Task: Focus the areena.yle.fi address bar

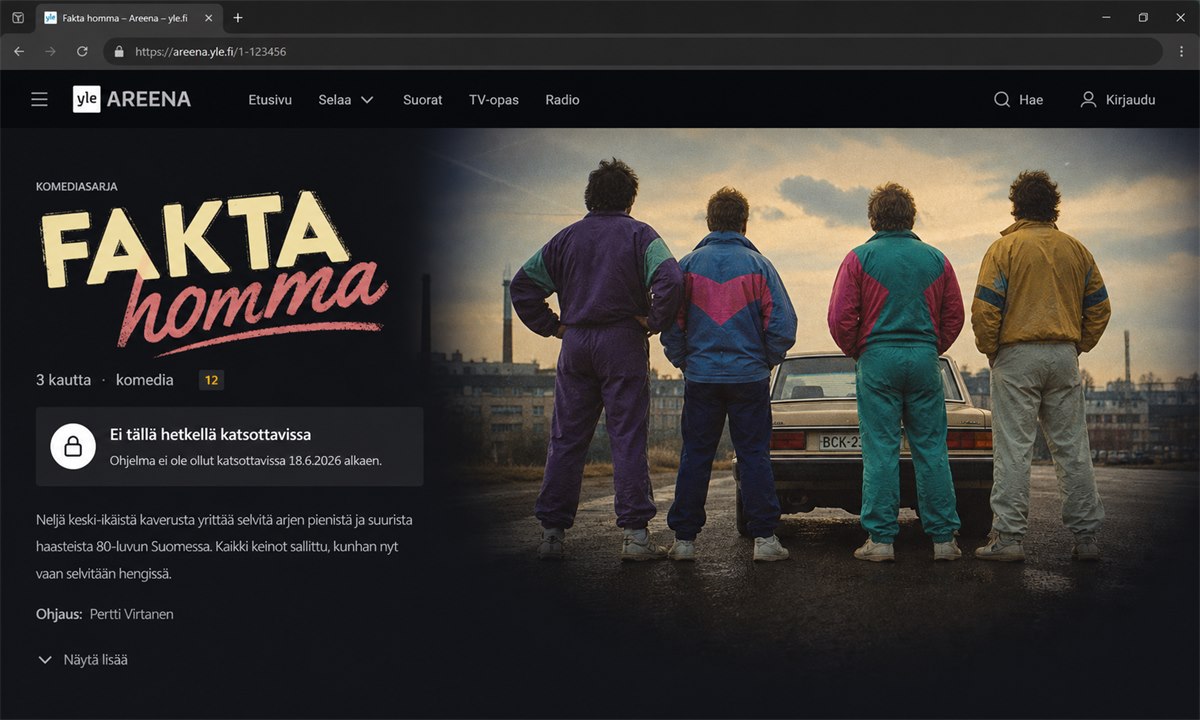Action: 632,51
